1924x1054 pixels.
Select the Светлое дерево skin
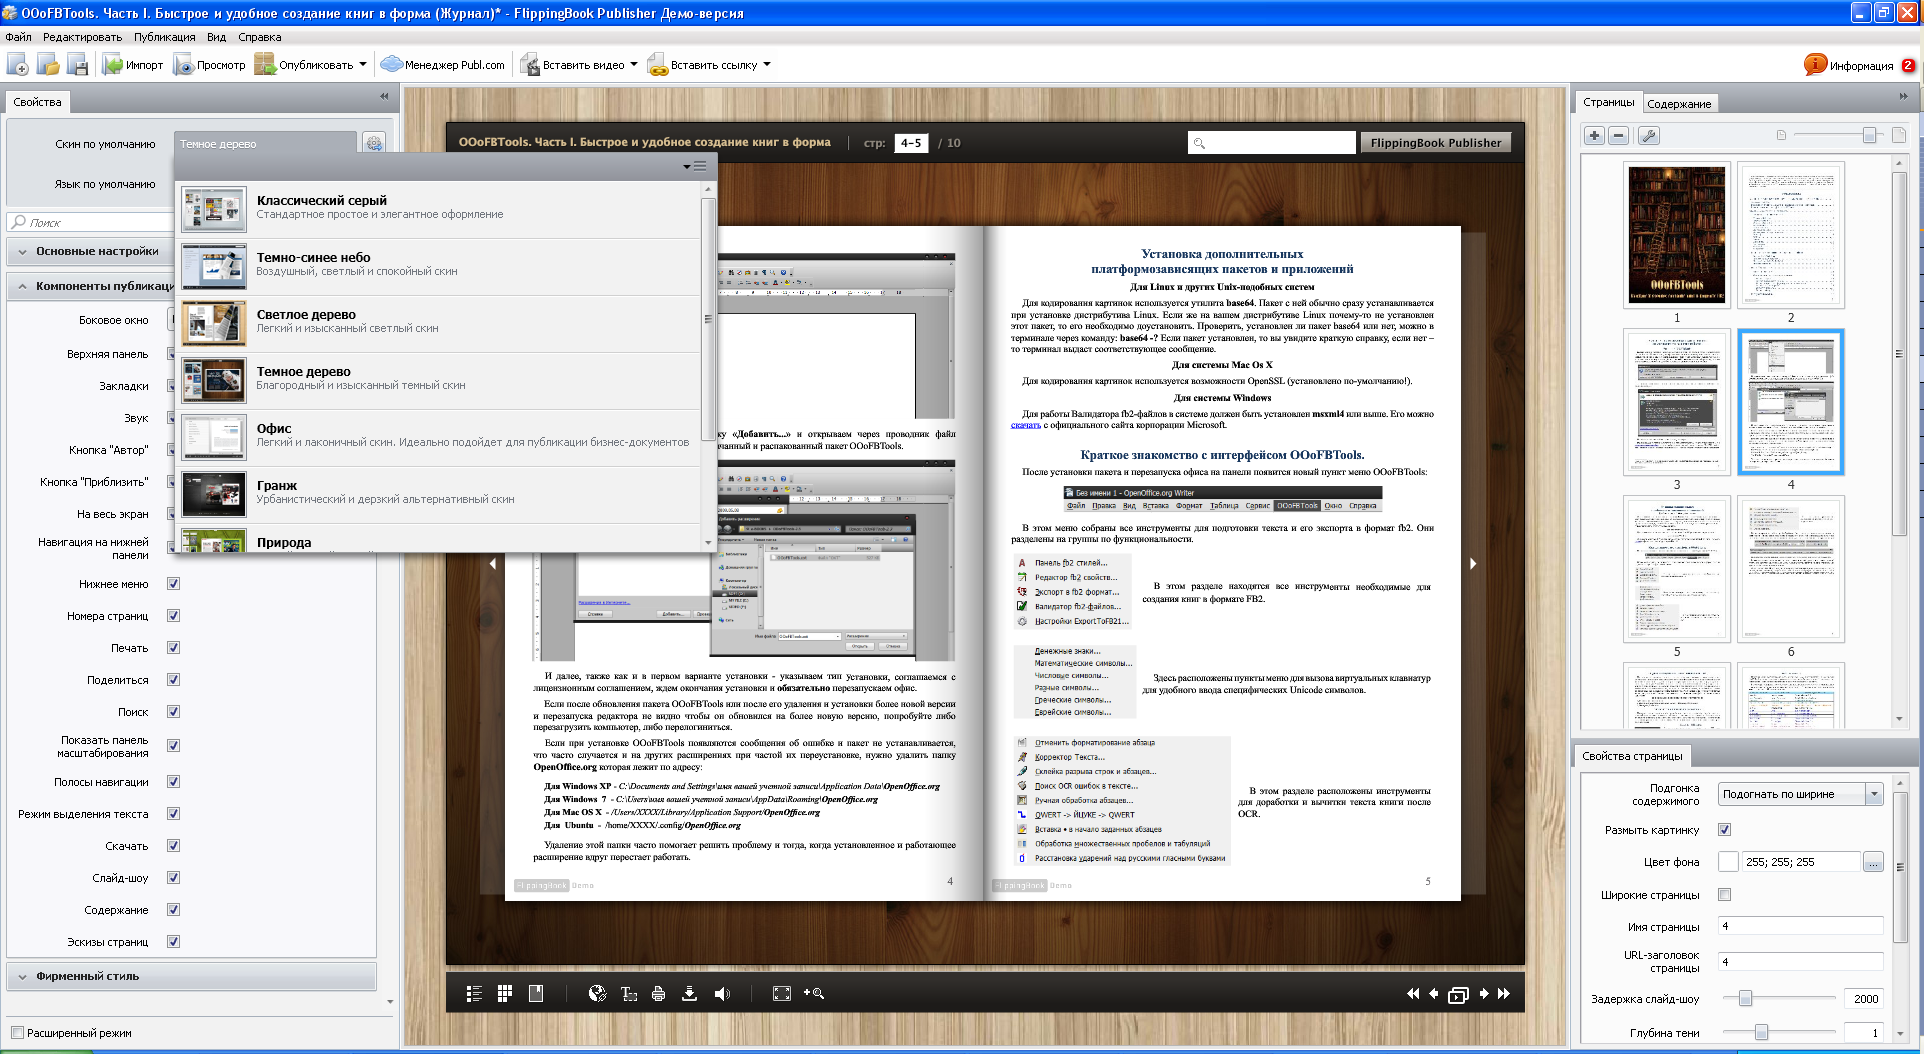click(438, 323)
